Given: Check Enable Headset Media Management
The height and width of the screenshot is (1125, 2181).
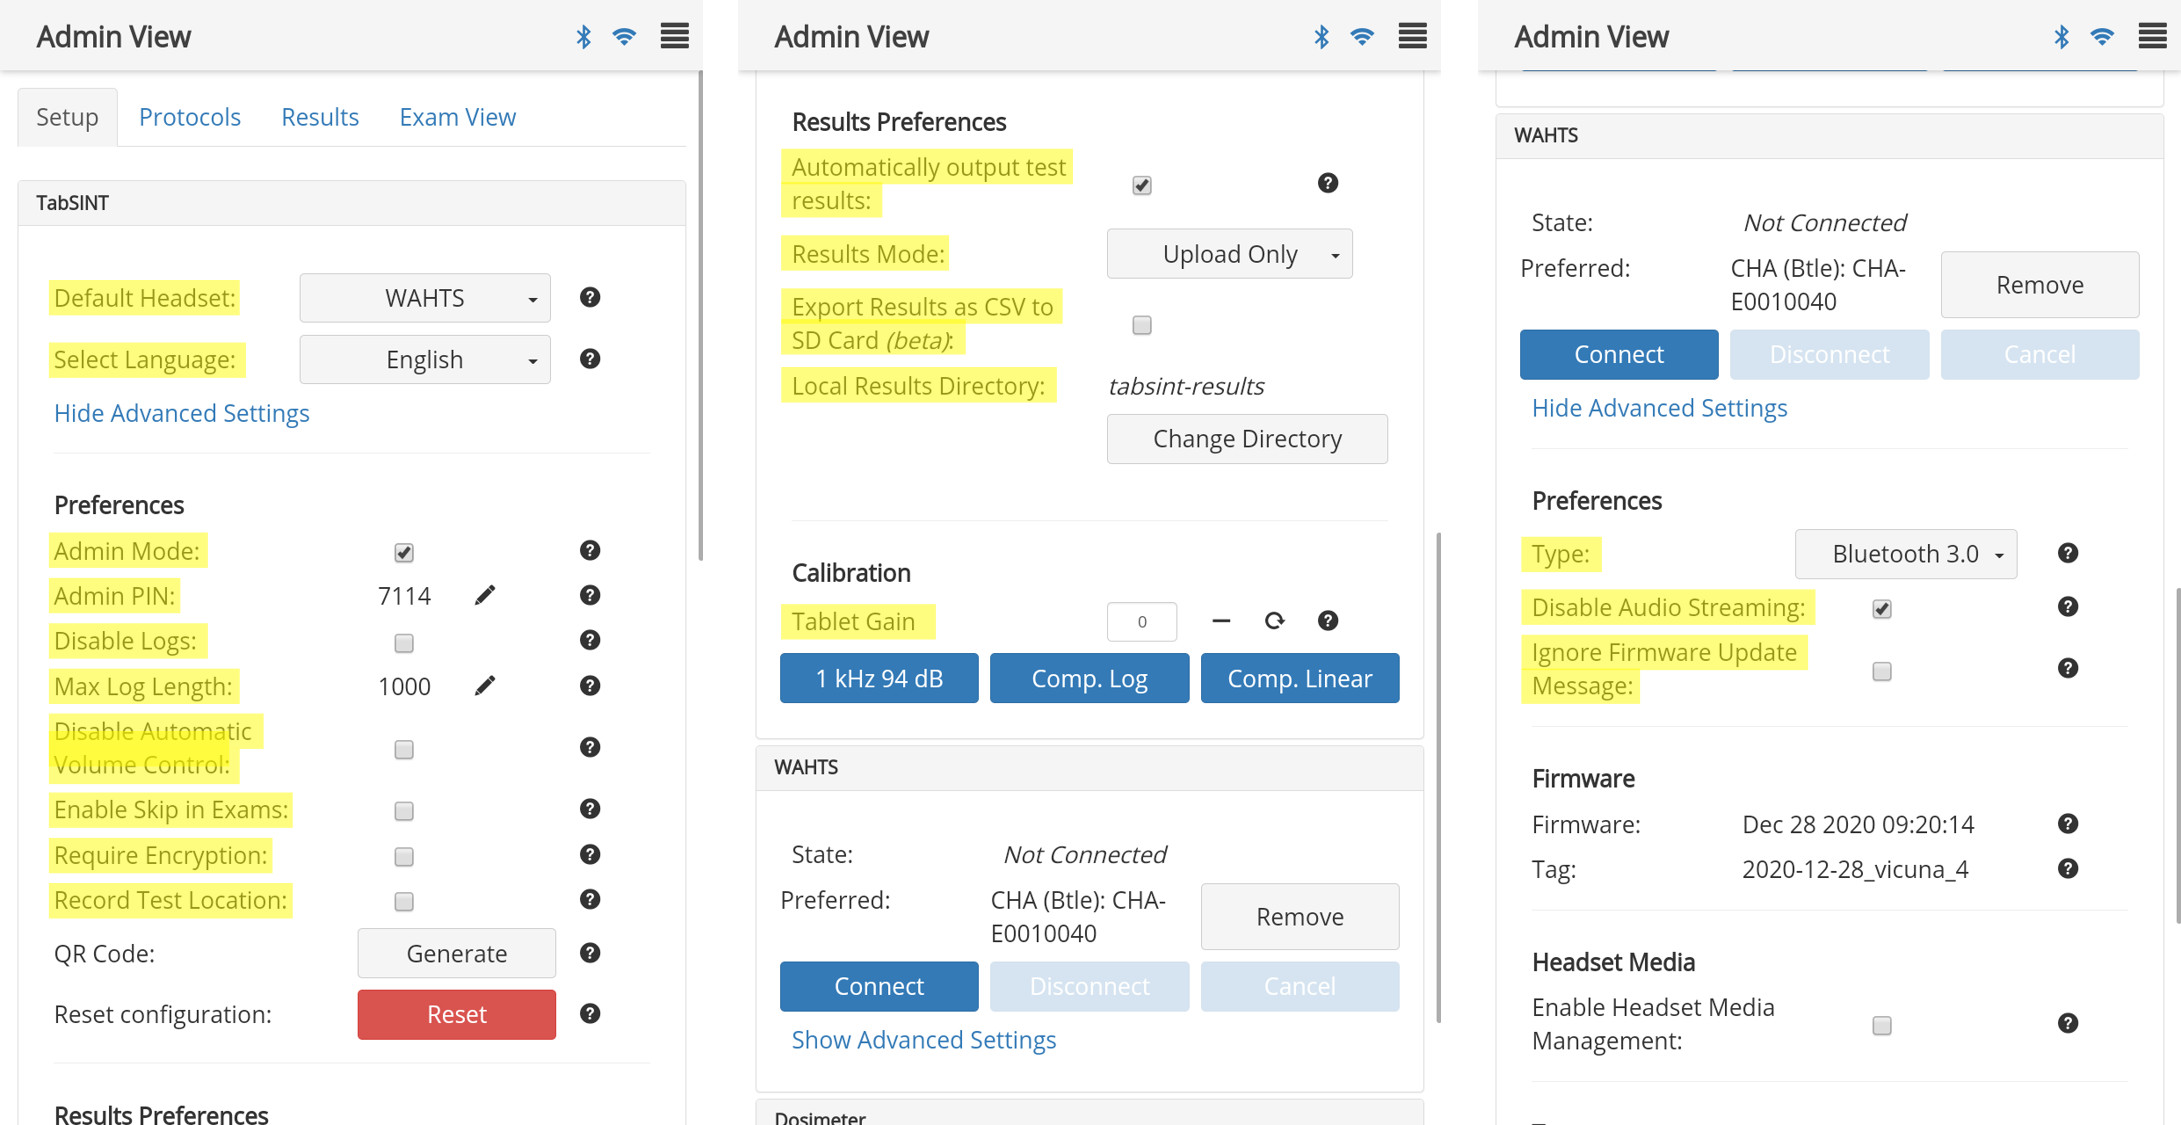Looking at the screenshot, I should point(1882,1025).
